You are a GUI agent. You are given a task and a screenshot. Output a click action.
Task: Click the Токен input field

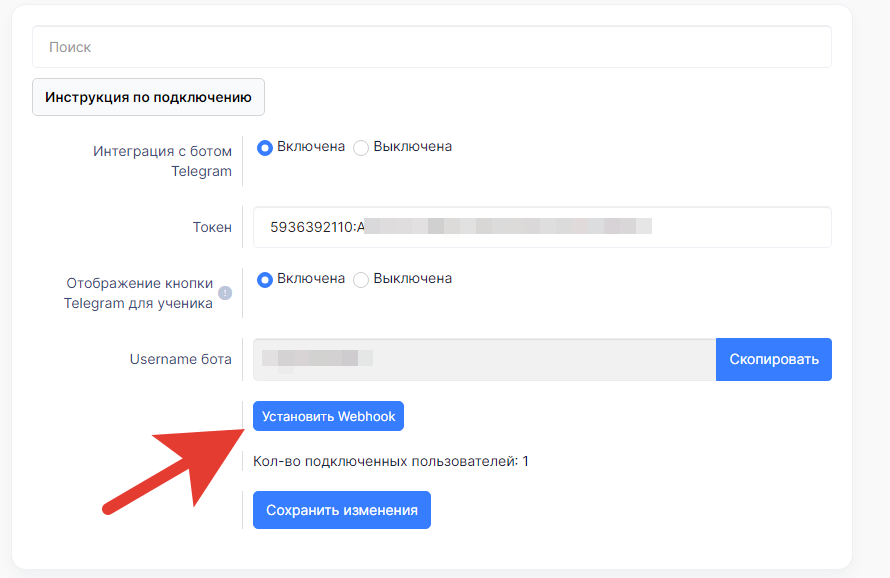pos(542,227)
